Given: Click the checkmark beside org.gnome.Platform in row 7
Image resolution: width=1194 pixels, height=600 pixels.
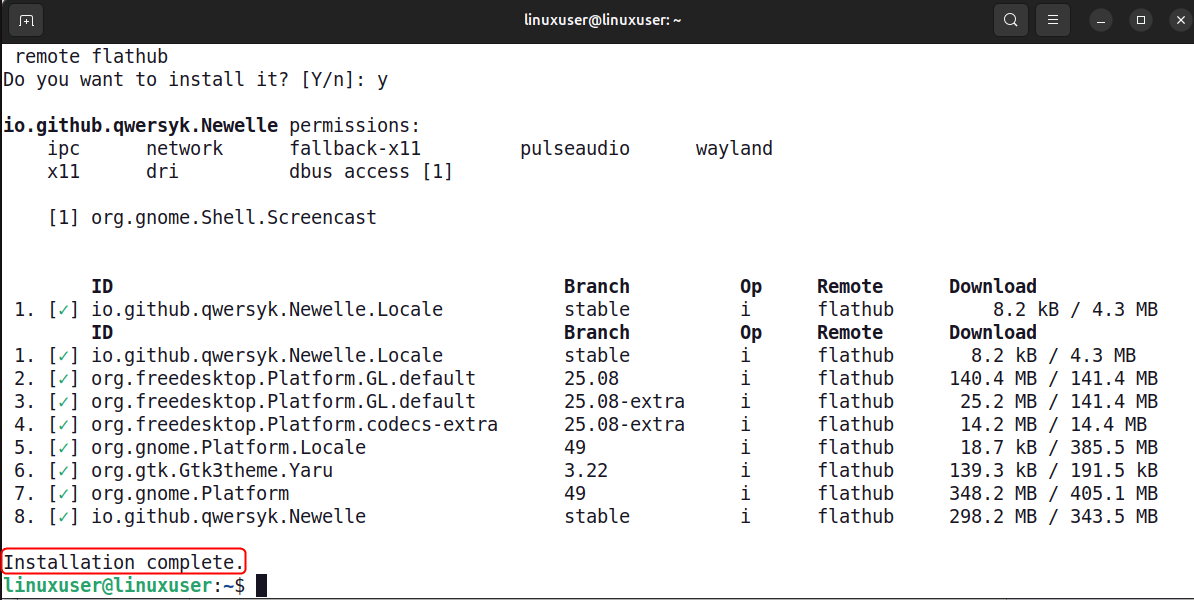Looking at the screenshot, I should tap(63, 494).
